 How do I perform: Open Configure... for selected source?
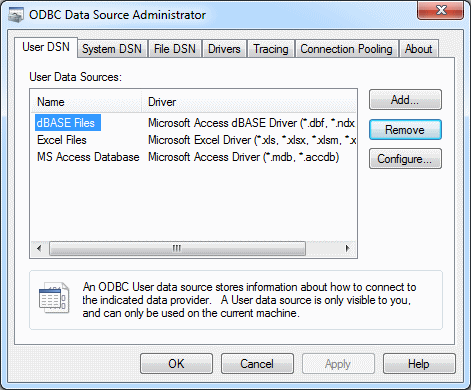[x=405, y=159]
